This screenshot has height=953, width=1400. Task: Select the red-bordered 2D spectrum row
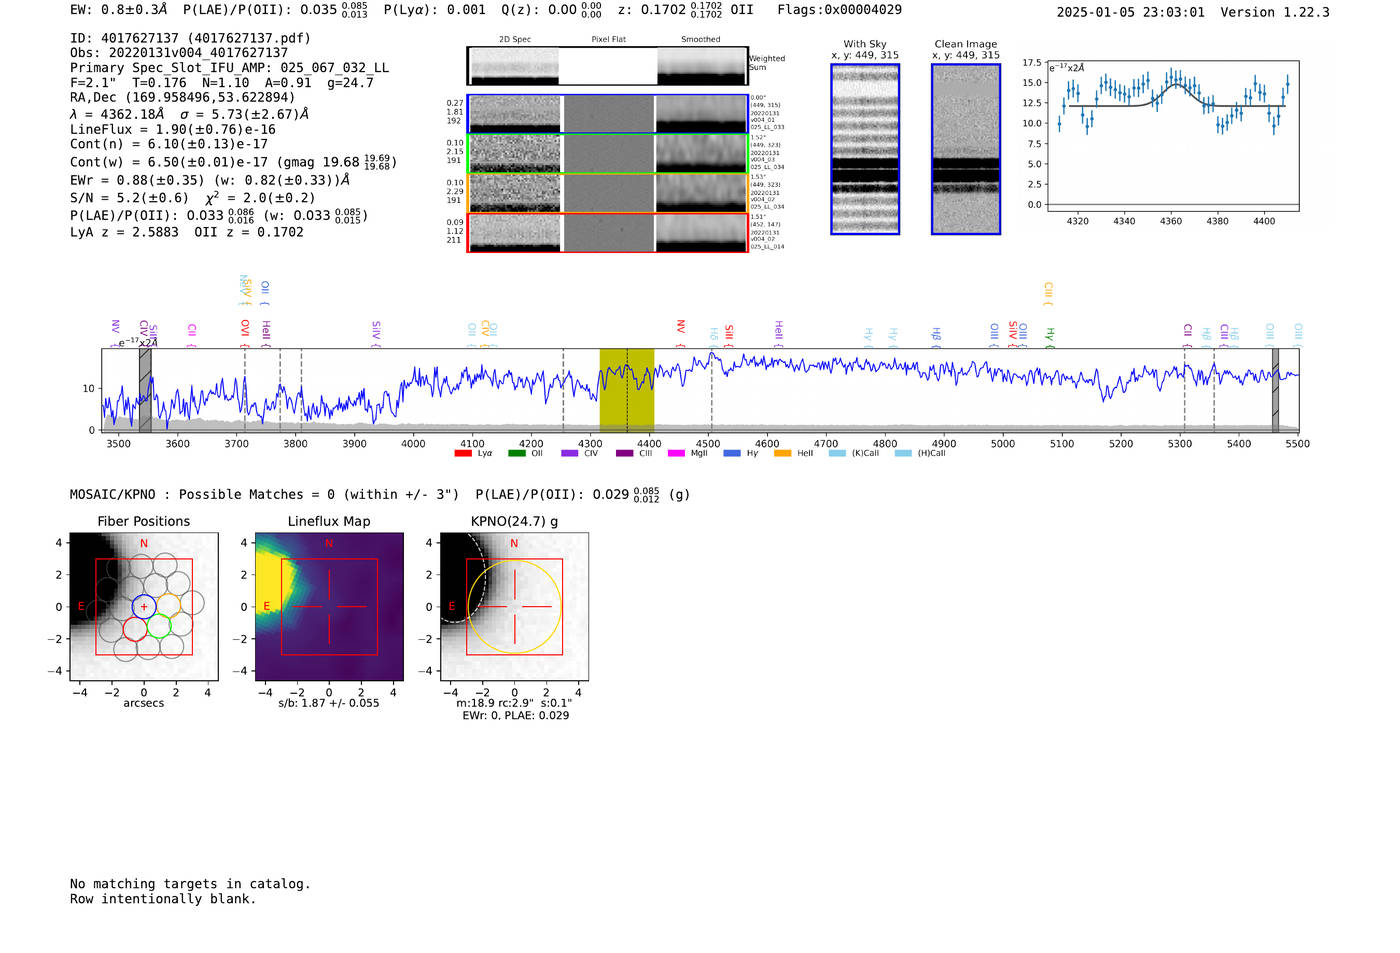pos(608,233)
